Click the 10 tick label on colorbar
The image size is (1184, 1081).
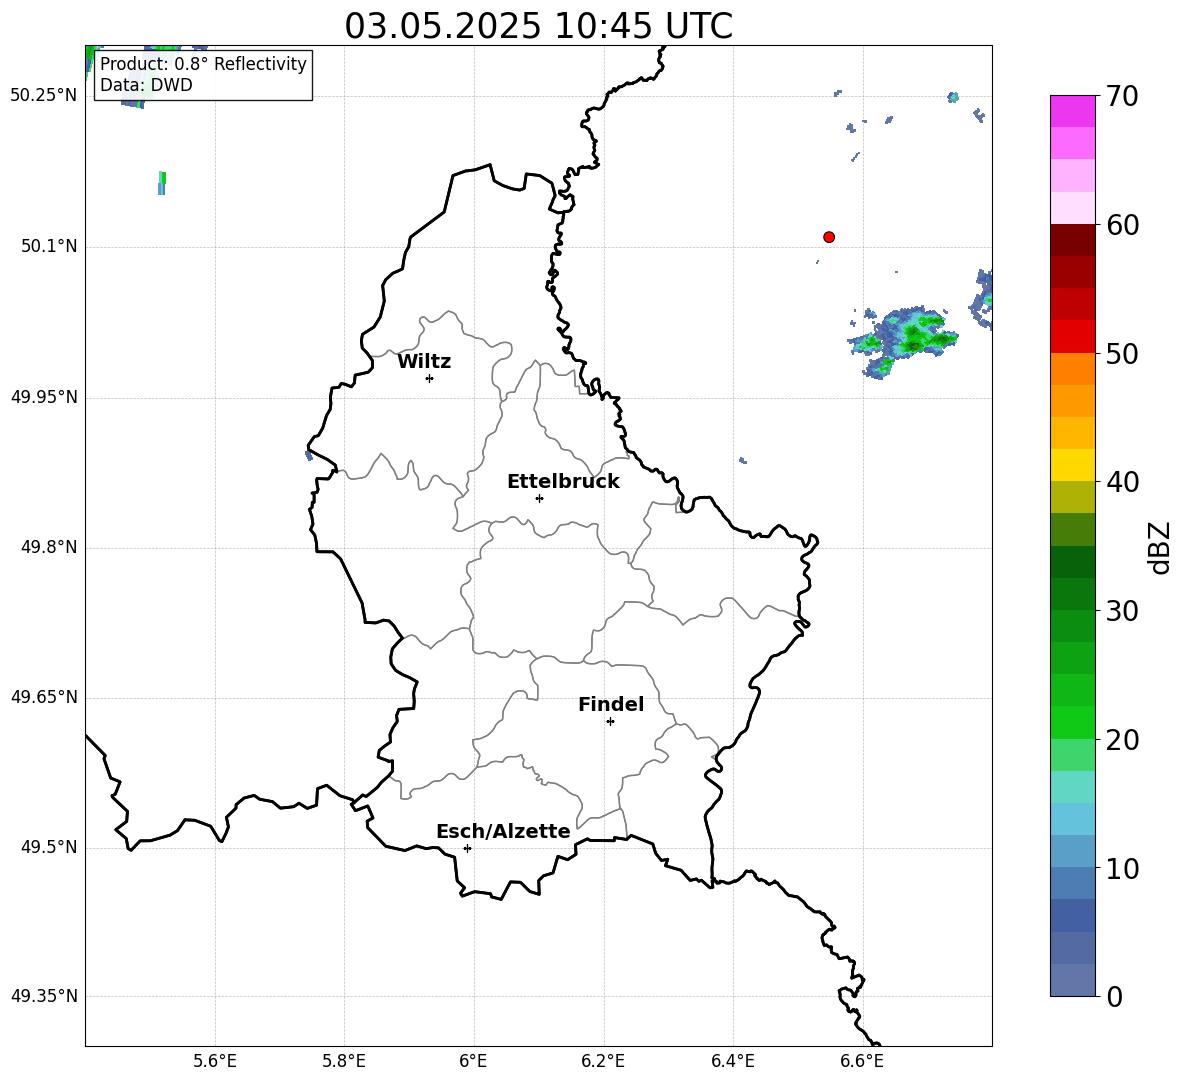1122,869
